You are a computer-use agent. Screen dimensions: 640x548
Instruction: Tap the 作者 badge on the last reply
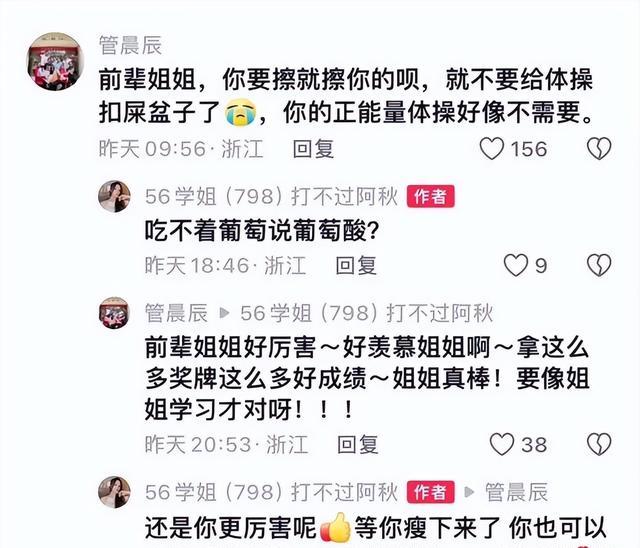[x=430, y=492]
